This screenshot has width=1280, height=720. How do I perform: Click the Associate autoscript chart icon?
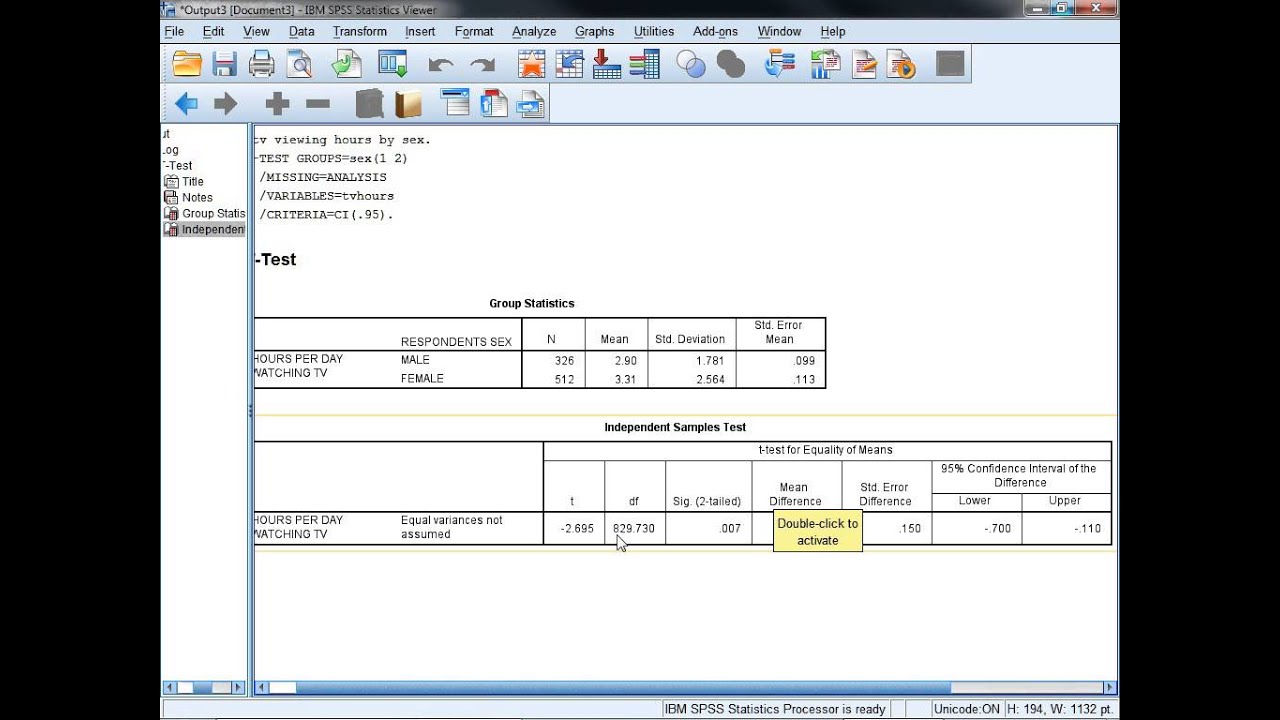click(825, 65)
